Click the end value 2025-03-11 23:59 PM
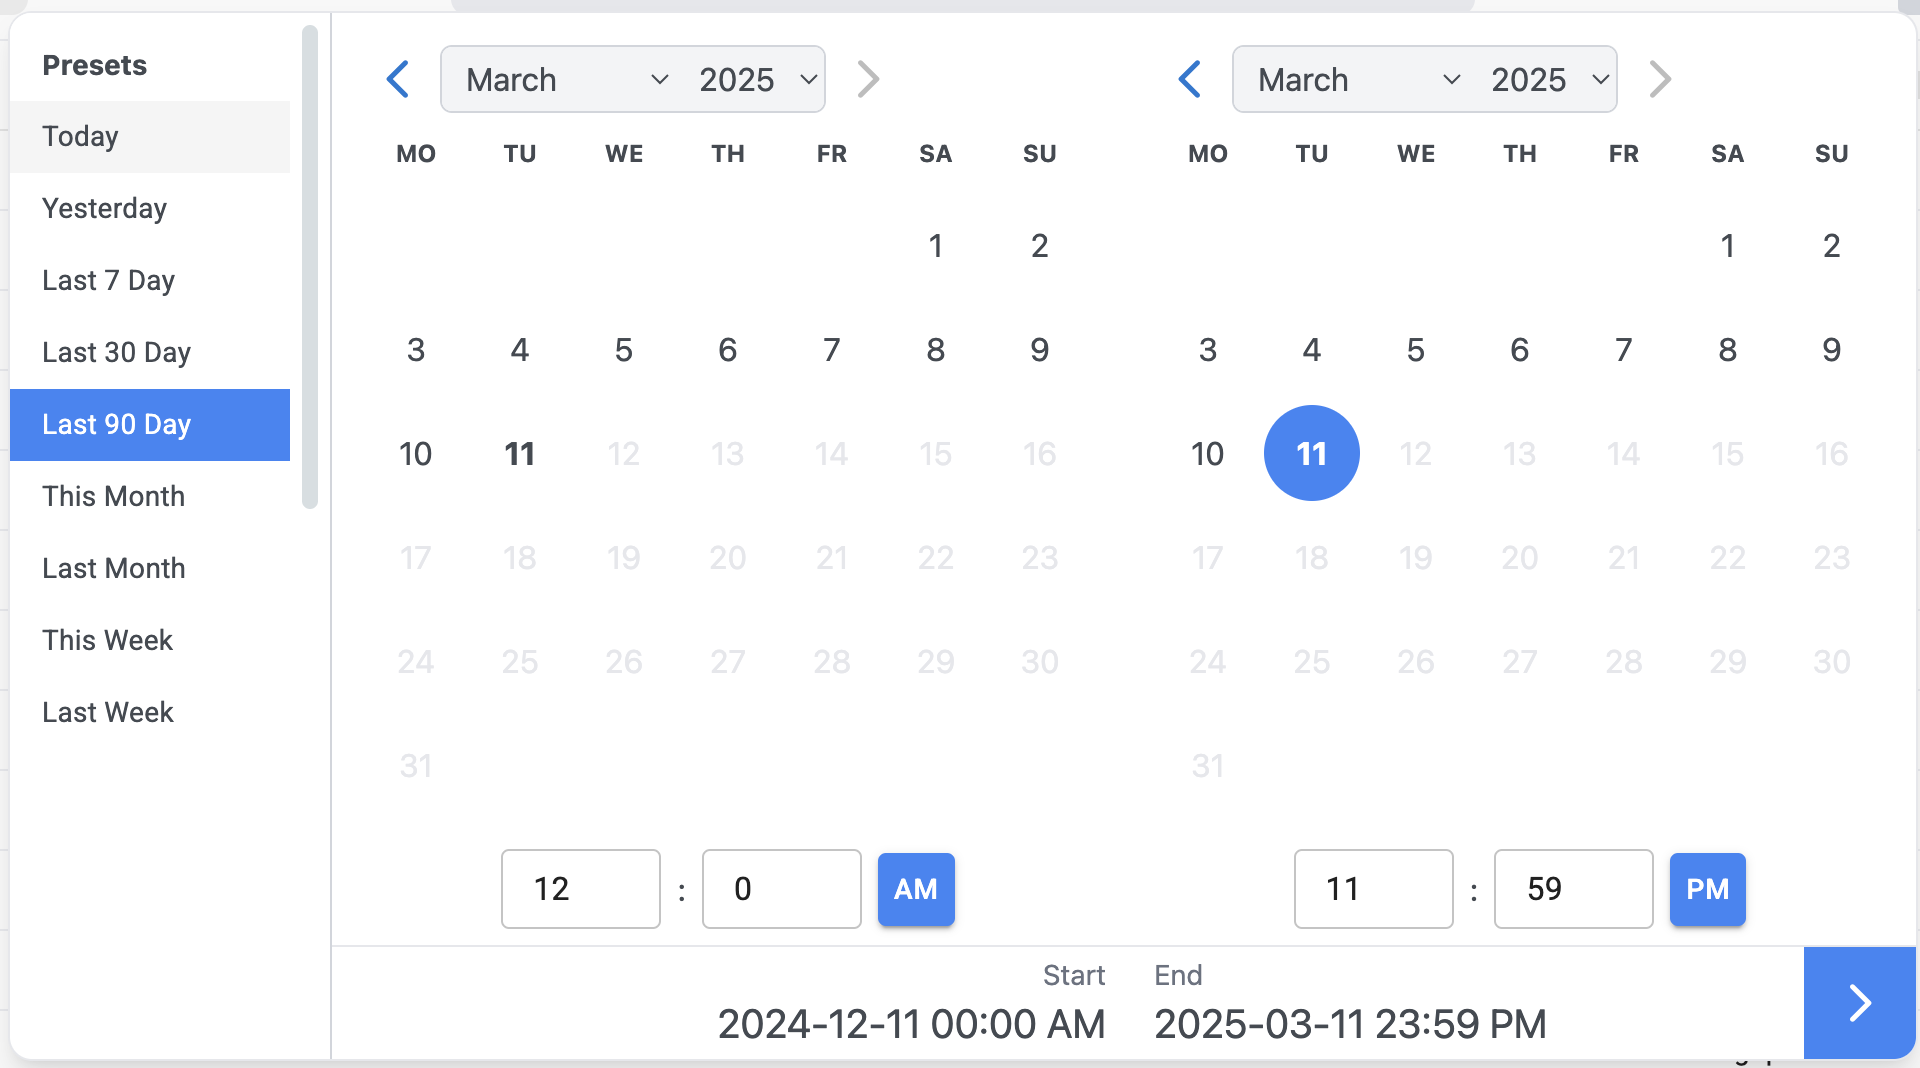 [x=1351, y=1024]
